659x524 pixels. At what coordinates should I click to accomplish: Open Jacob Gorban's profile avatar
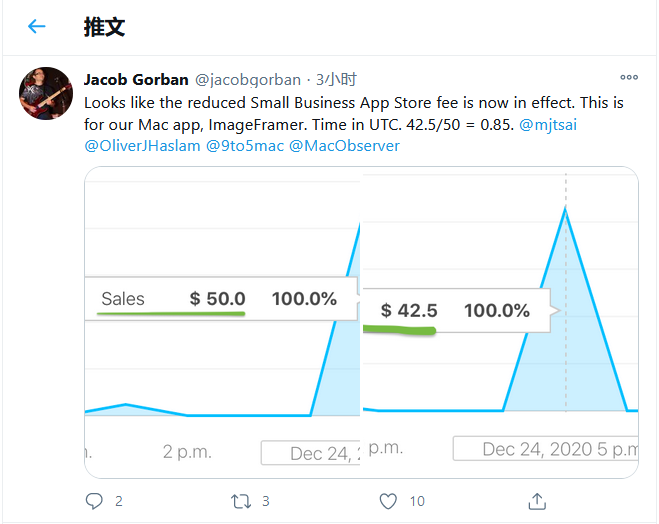46,93
